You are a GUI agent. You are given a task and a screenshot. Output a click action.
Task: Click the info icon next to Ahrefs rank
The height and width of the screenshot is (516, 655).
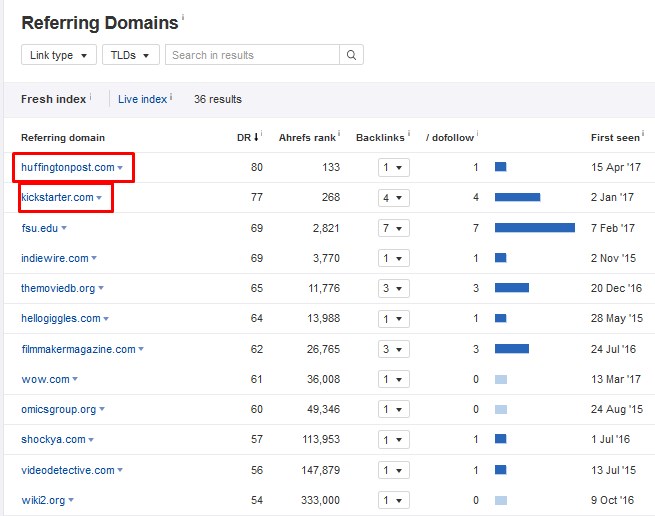tap(339, 134)
